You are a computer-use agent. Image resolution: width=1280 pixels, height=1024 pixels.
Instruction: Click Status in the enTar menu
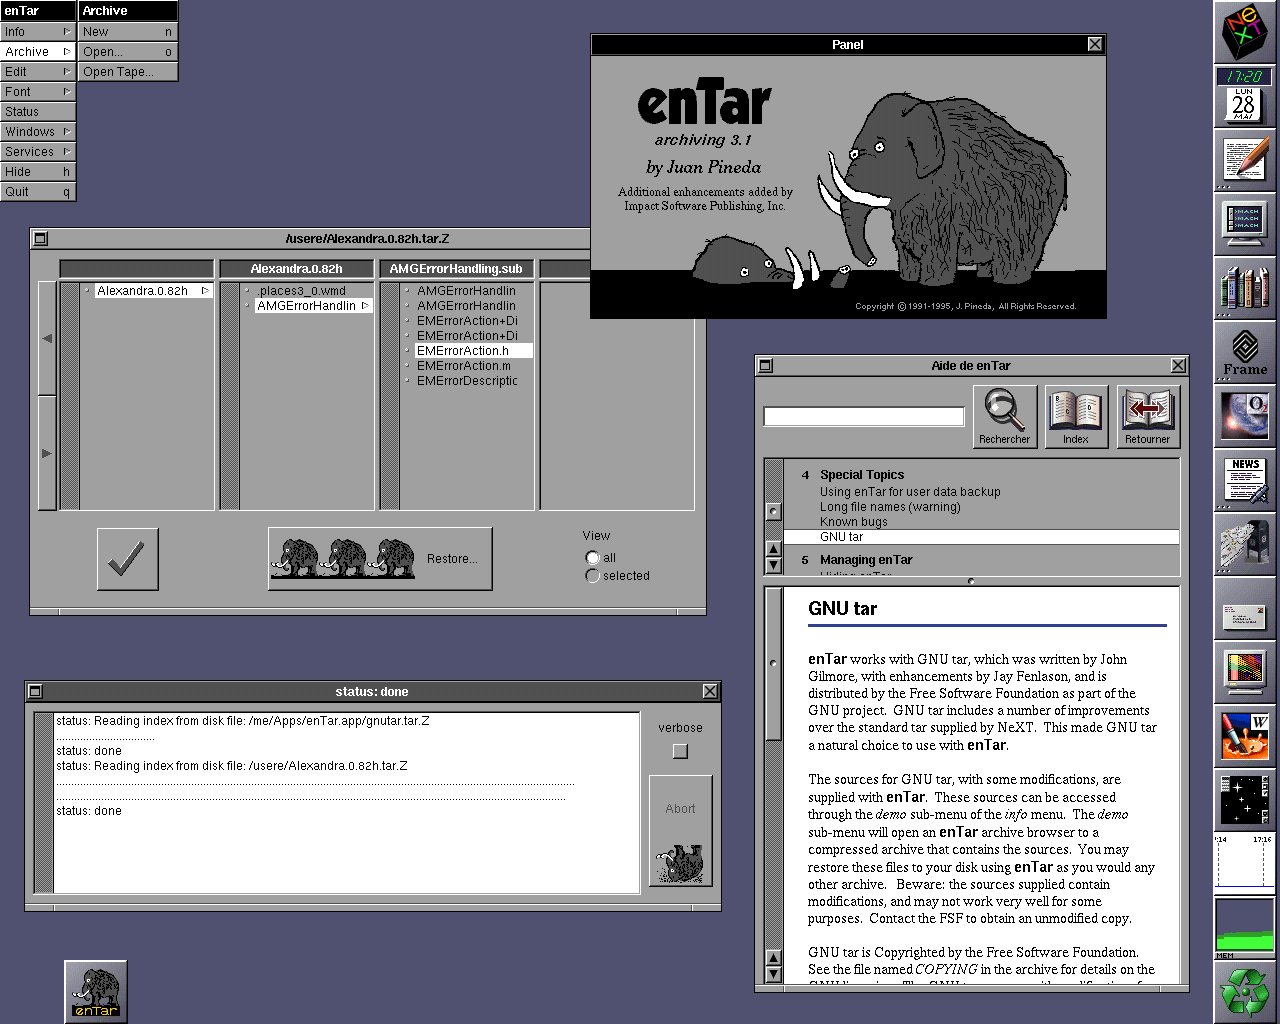(38, 112)
